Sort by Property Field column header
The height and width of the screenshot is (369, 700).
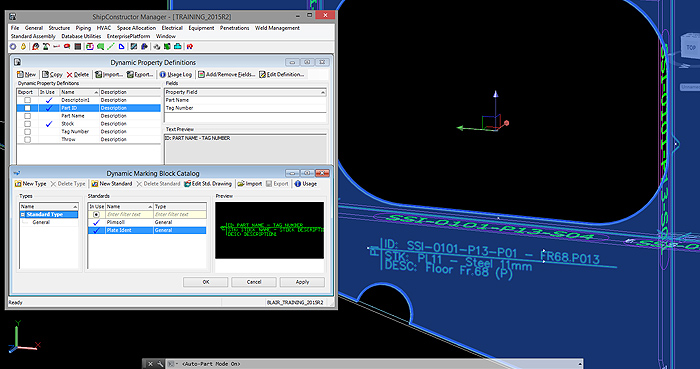(x=246, y=92)
